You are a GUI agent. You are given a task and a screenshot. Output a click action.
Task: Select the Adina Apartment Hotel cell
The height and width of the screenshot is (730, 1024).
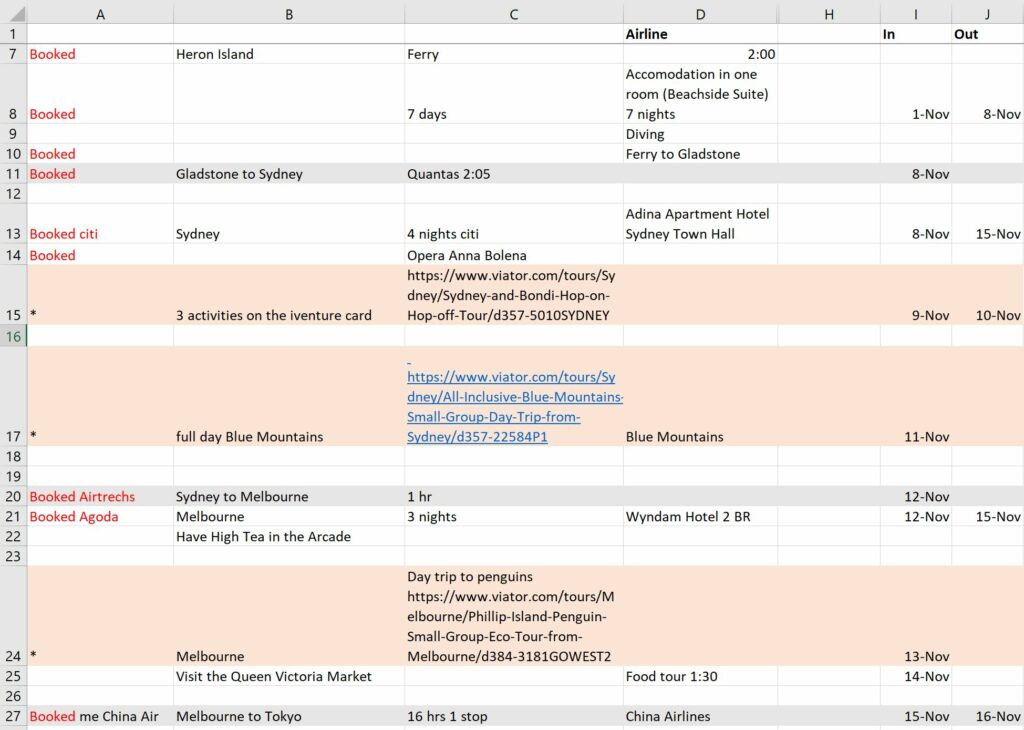700,224
